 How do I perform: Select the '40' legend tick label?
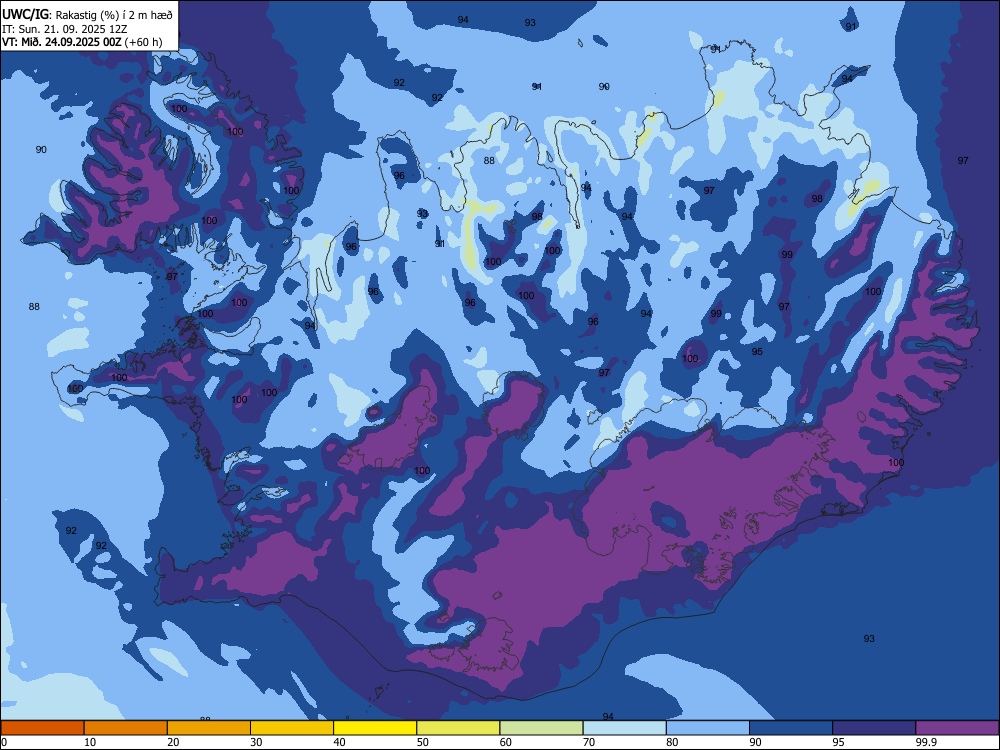click(x=339, y=742)
